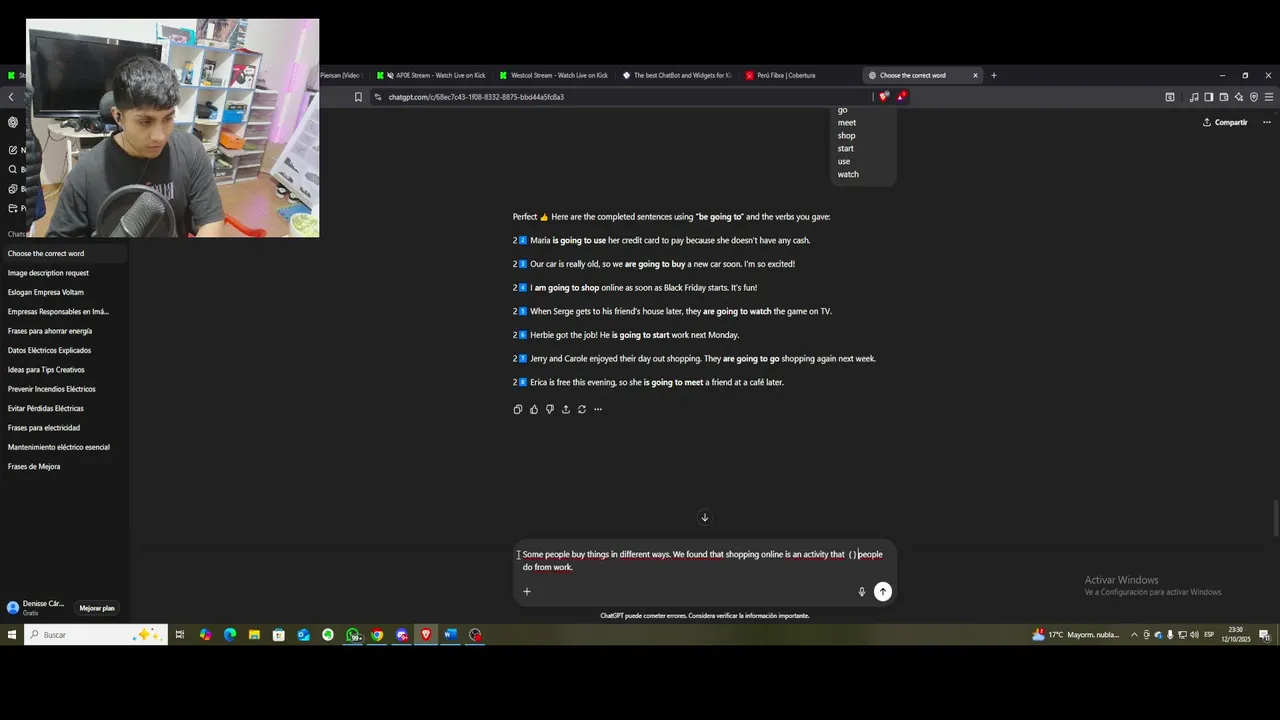This screenshot has height=720, width=1280.
Task: Click the Mejorar plan button
Action: 97,608
